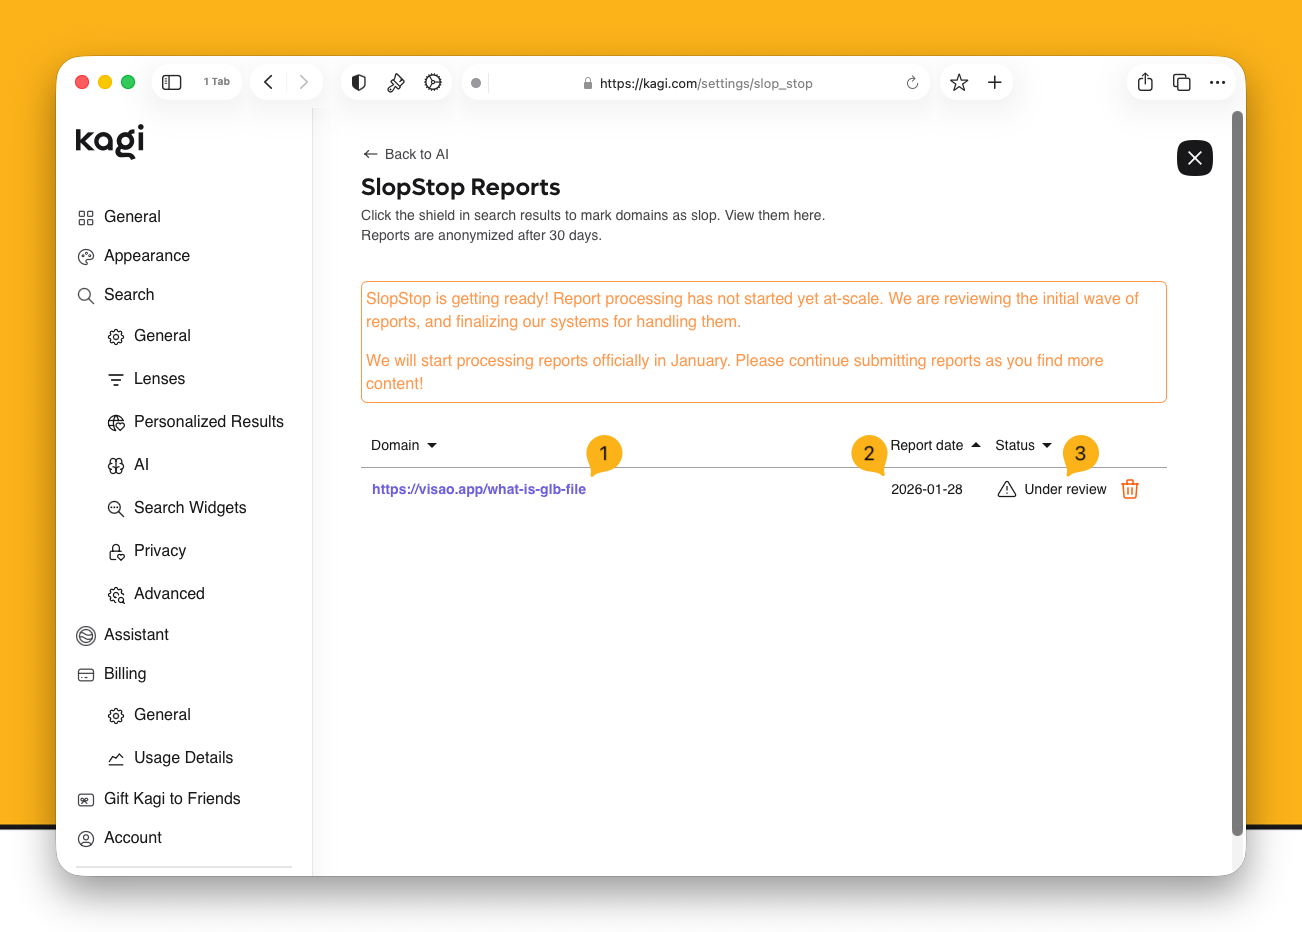1302x932 pixels.
Task: Switch to the Lenses settings page
Action: click(x=159, y=378)
